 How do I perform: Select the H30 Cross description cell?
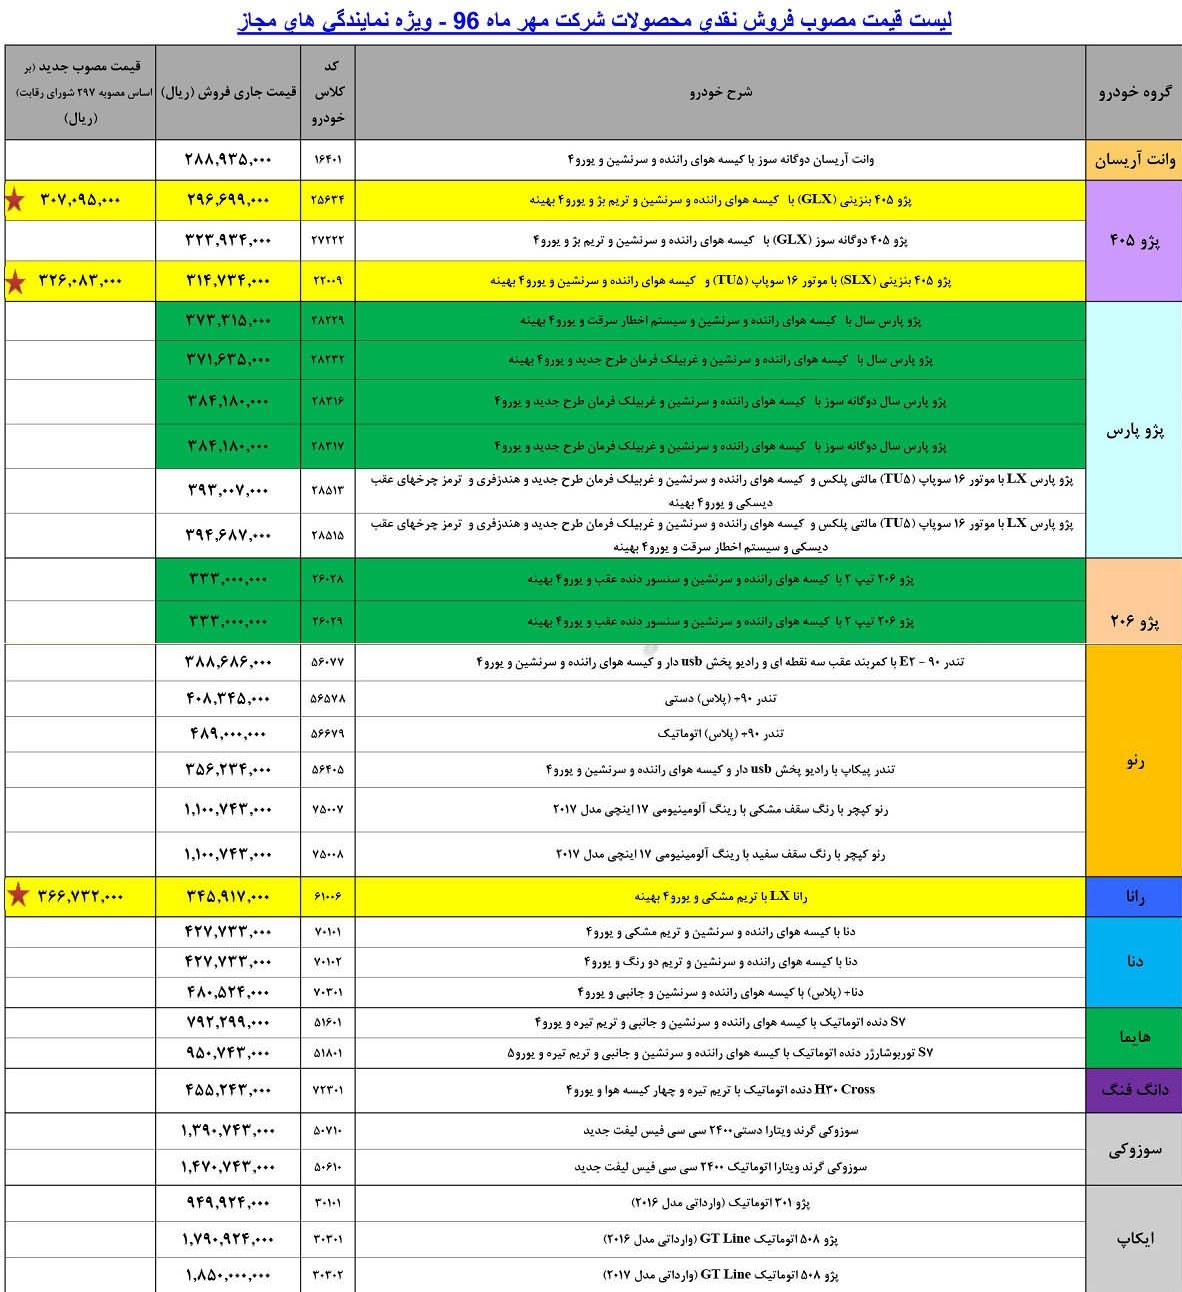(x=720, y=1090)
